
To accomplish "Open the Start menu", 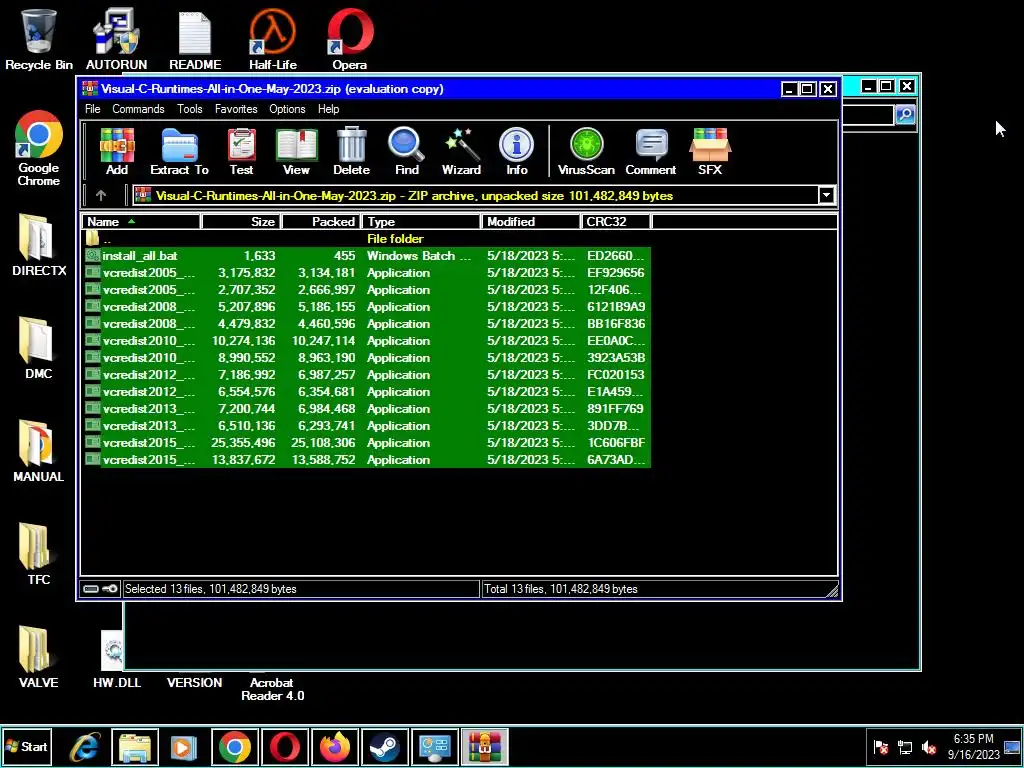I will [27, 746].
